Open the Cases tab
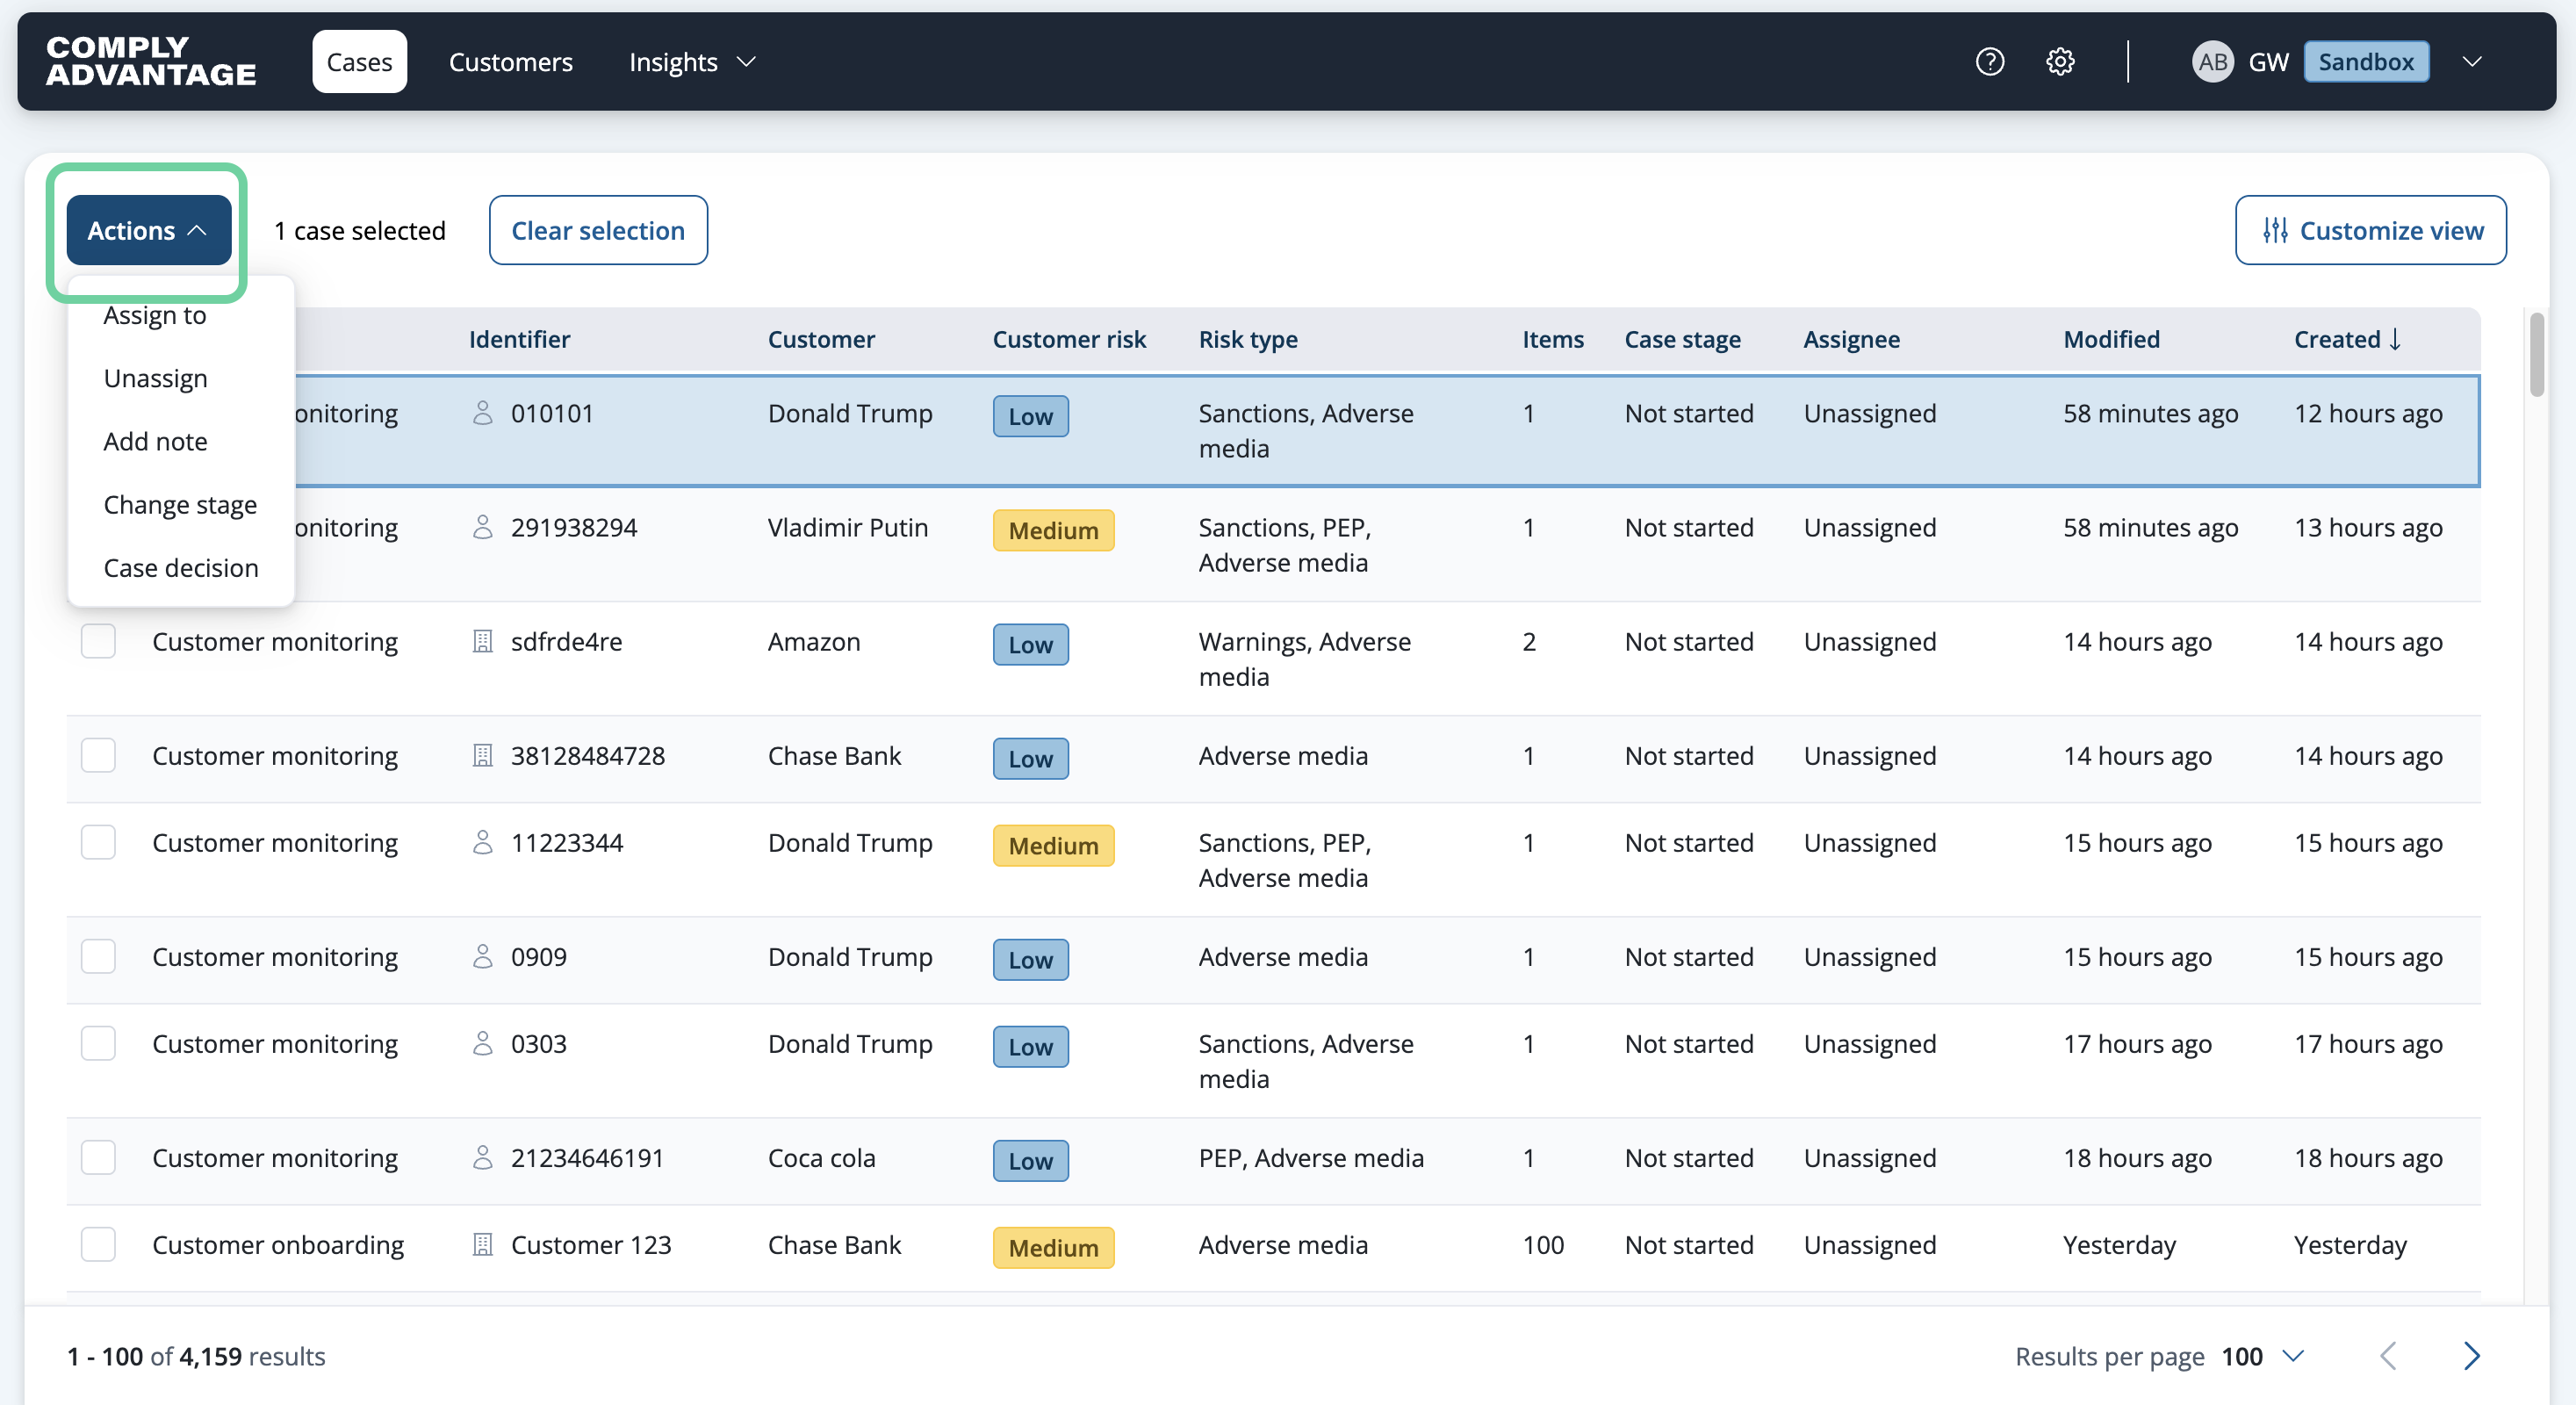 (x=359, y=62)
